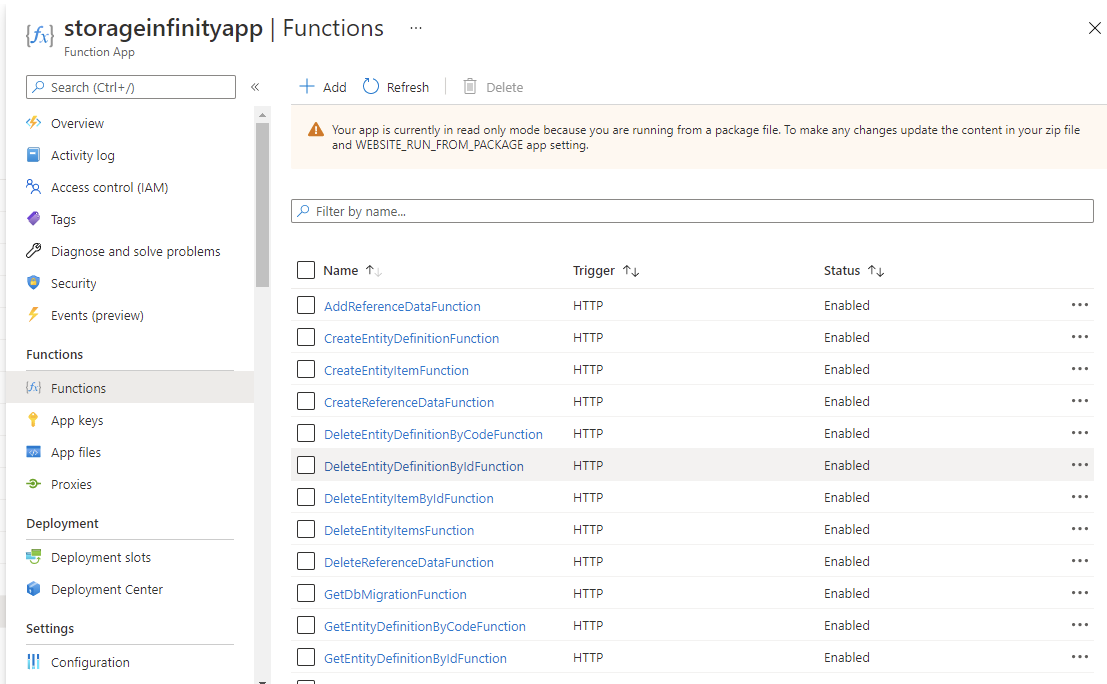1107x684 pixels.
Task: Click the Deployment Center cube icon
Action: coord(34,589)
